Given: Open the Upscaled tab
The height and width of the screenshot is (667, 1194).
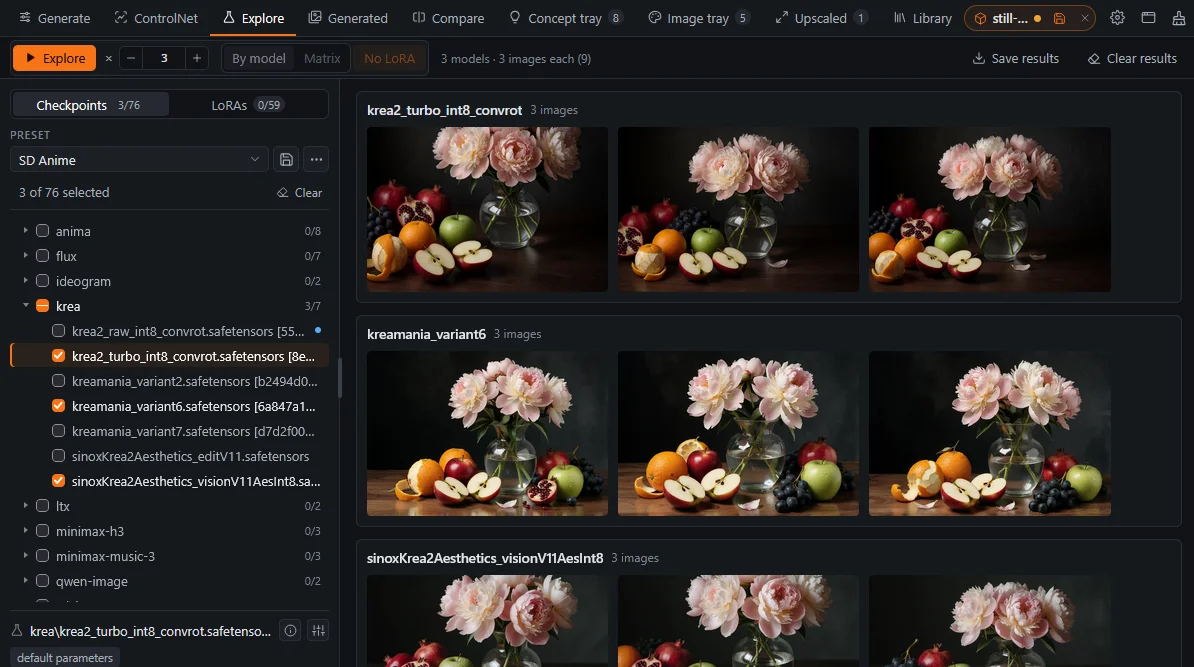Looking at the screenshot, I should [821, 18].
